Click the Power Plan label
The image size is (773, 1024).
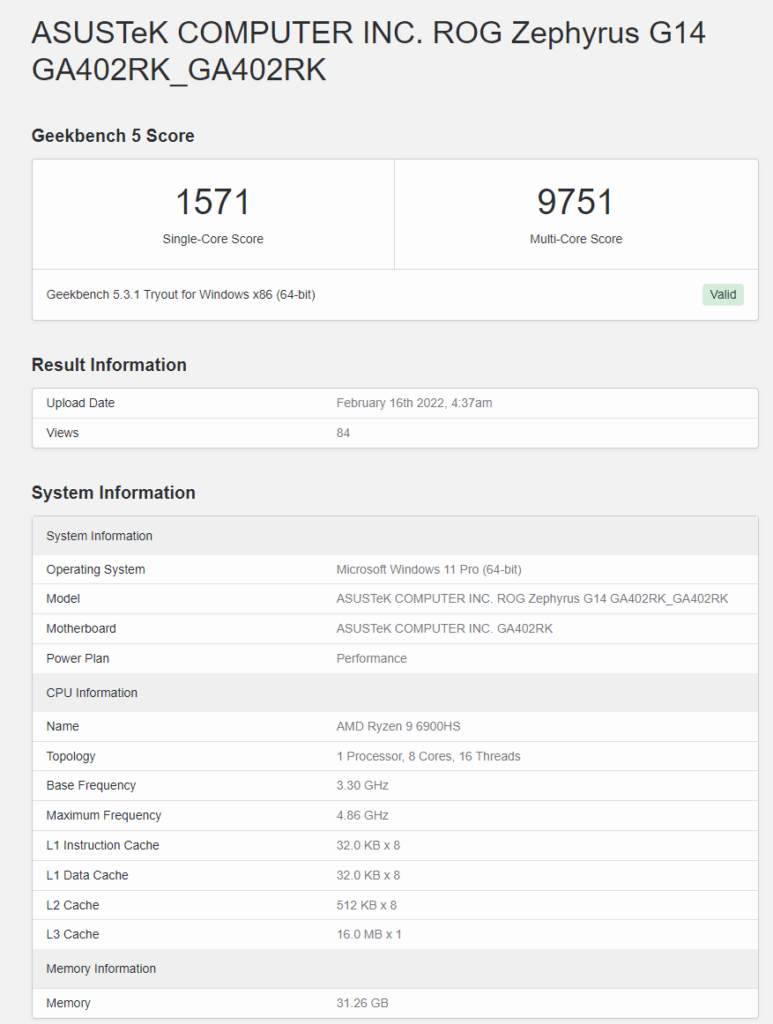click(x=78, y=659)
